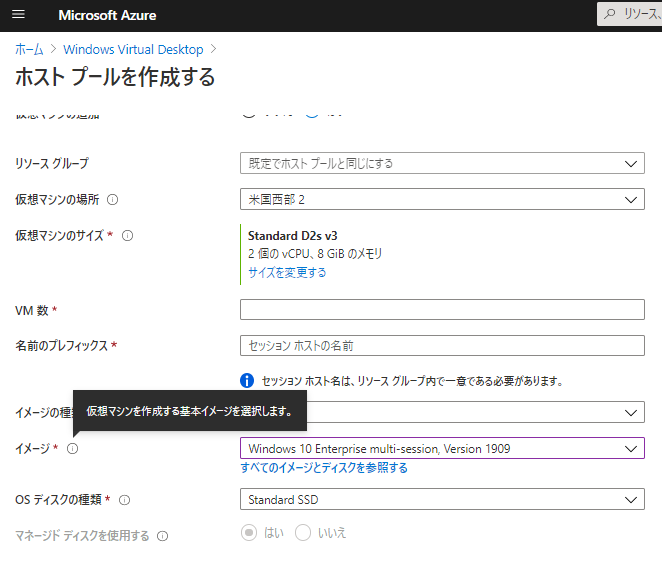The width and height of the screenshot is (662, 567).
Task: Click the セッション ホスト名 uniqueness notice text
Action: tap(412, 381)
